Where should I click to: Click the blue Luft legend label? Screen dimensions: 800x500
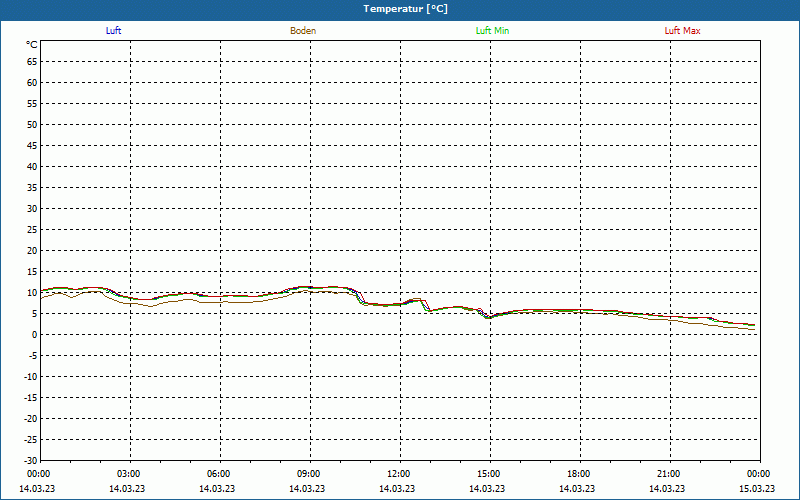(x=113, y=31)
